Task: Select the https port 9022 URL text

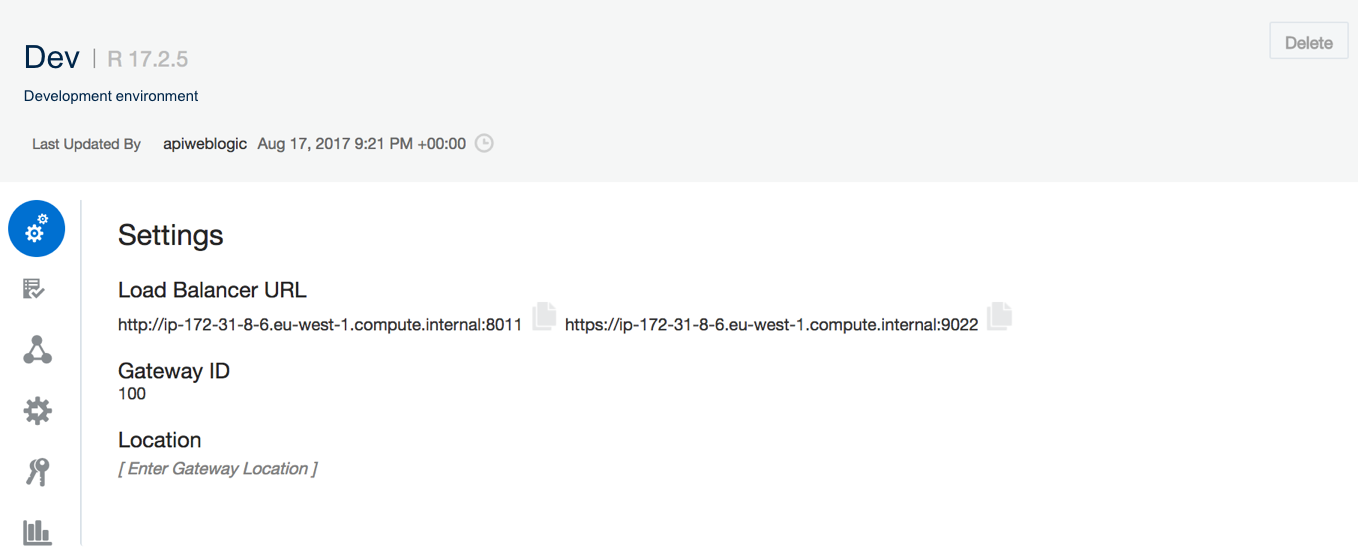Action: click(771, 325)
